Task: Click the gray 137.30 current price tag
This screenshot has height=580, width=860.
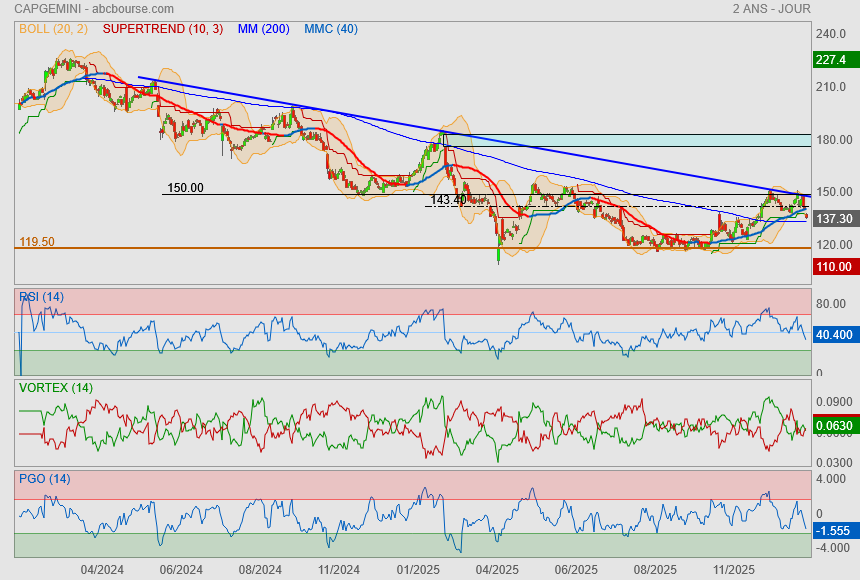Action: [833, 218]
